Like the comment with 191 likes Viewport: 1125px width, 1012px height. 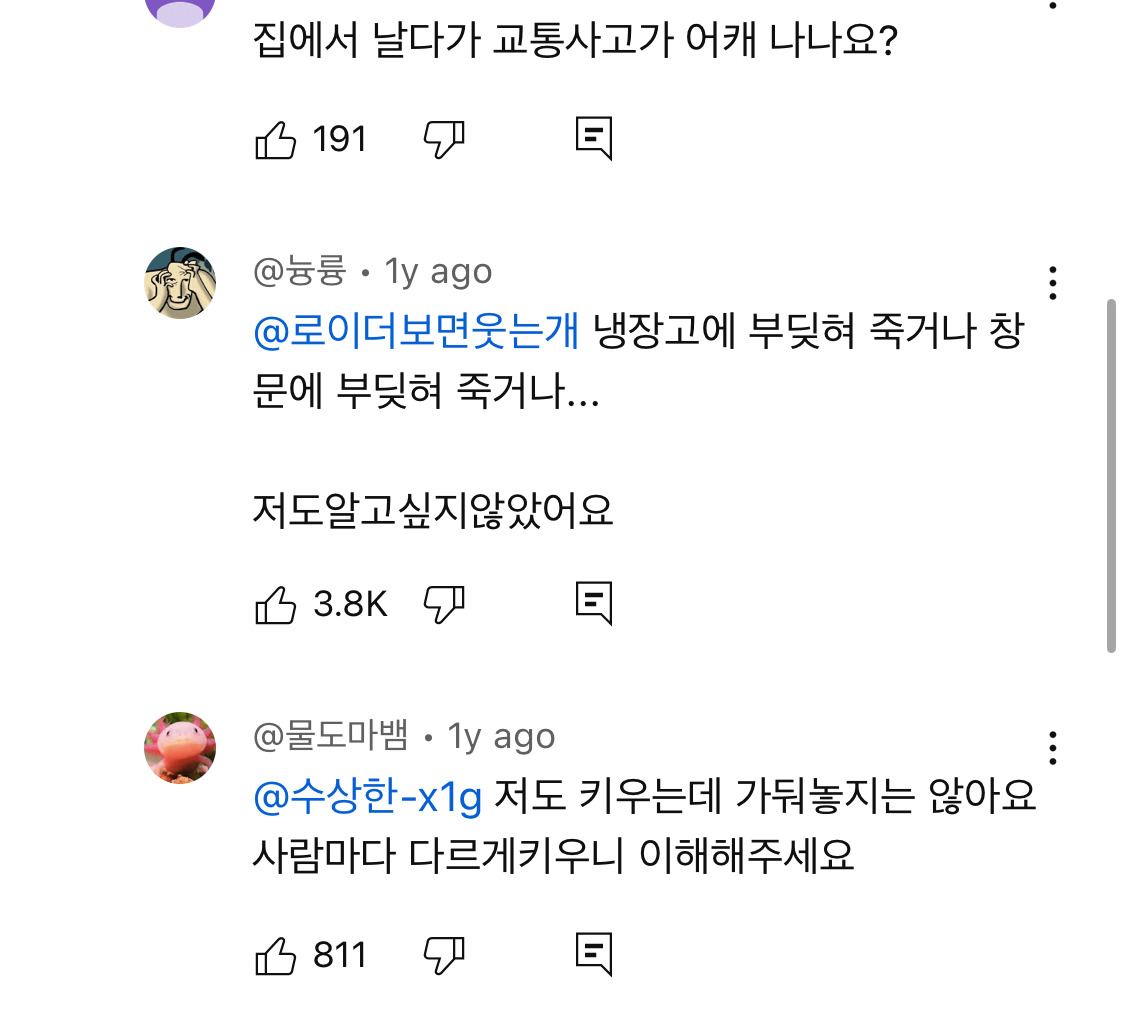[x=277, y=140]
